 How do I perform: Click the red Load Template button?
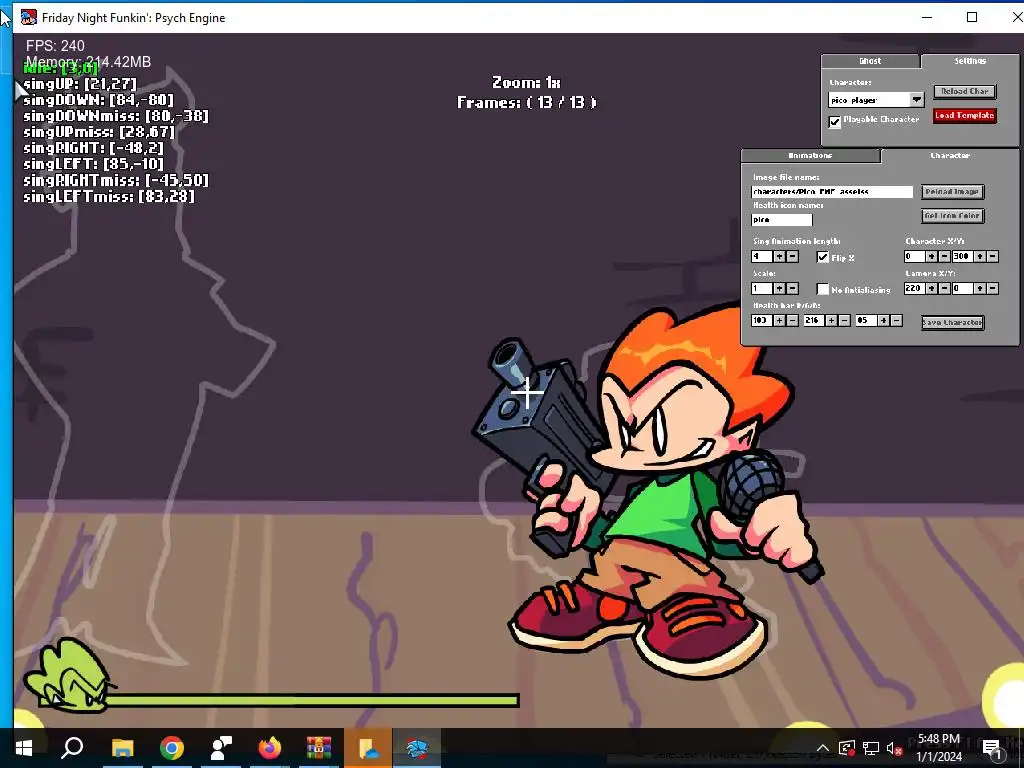(x=965, y=115)
